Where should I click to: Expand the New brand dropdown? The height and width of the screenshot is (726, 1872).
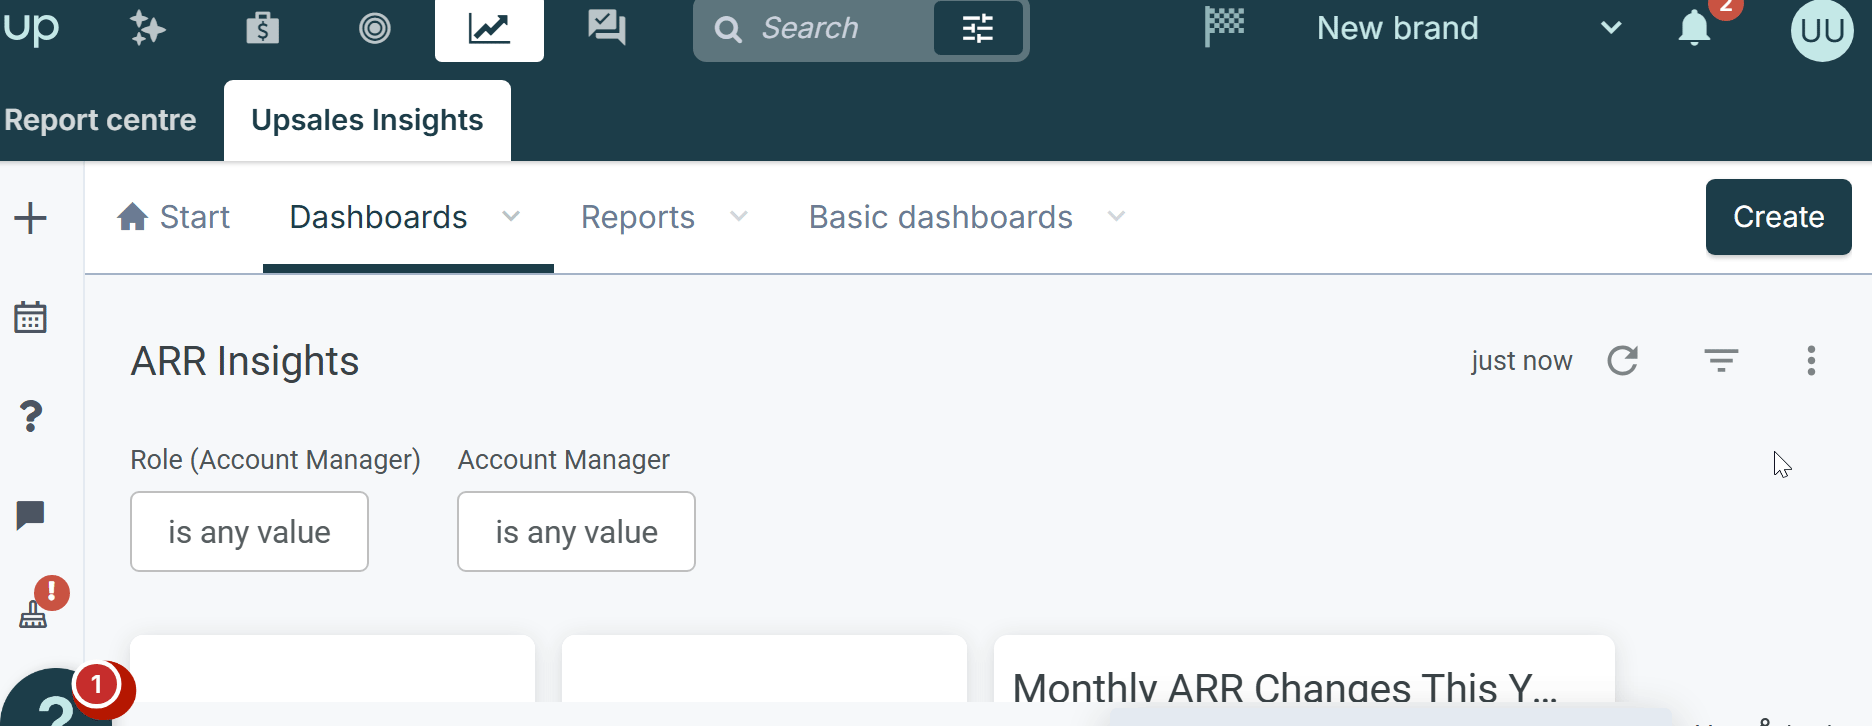coord(1611,28)
